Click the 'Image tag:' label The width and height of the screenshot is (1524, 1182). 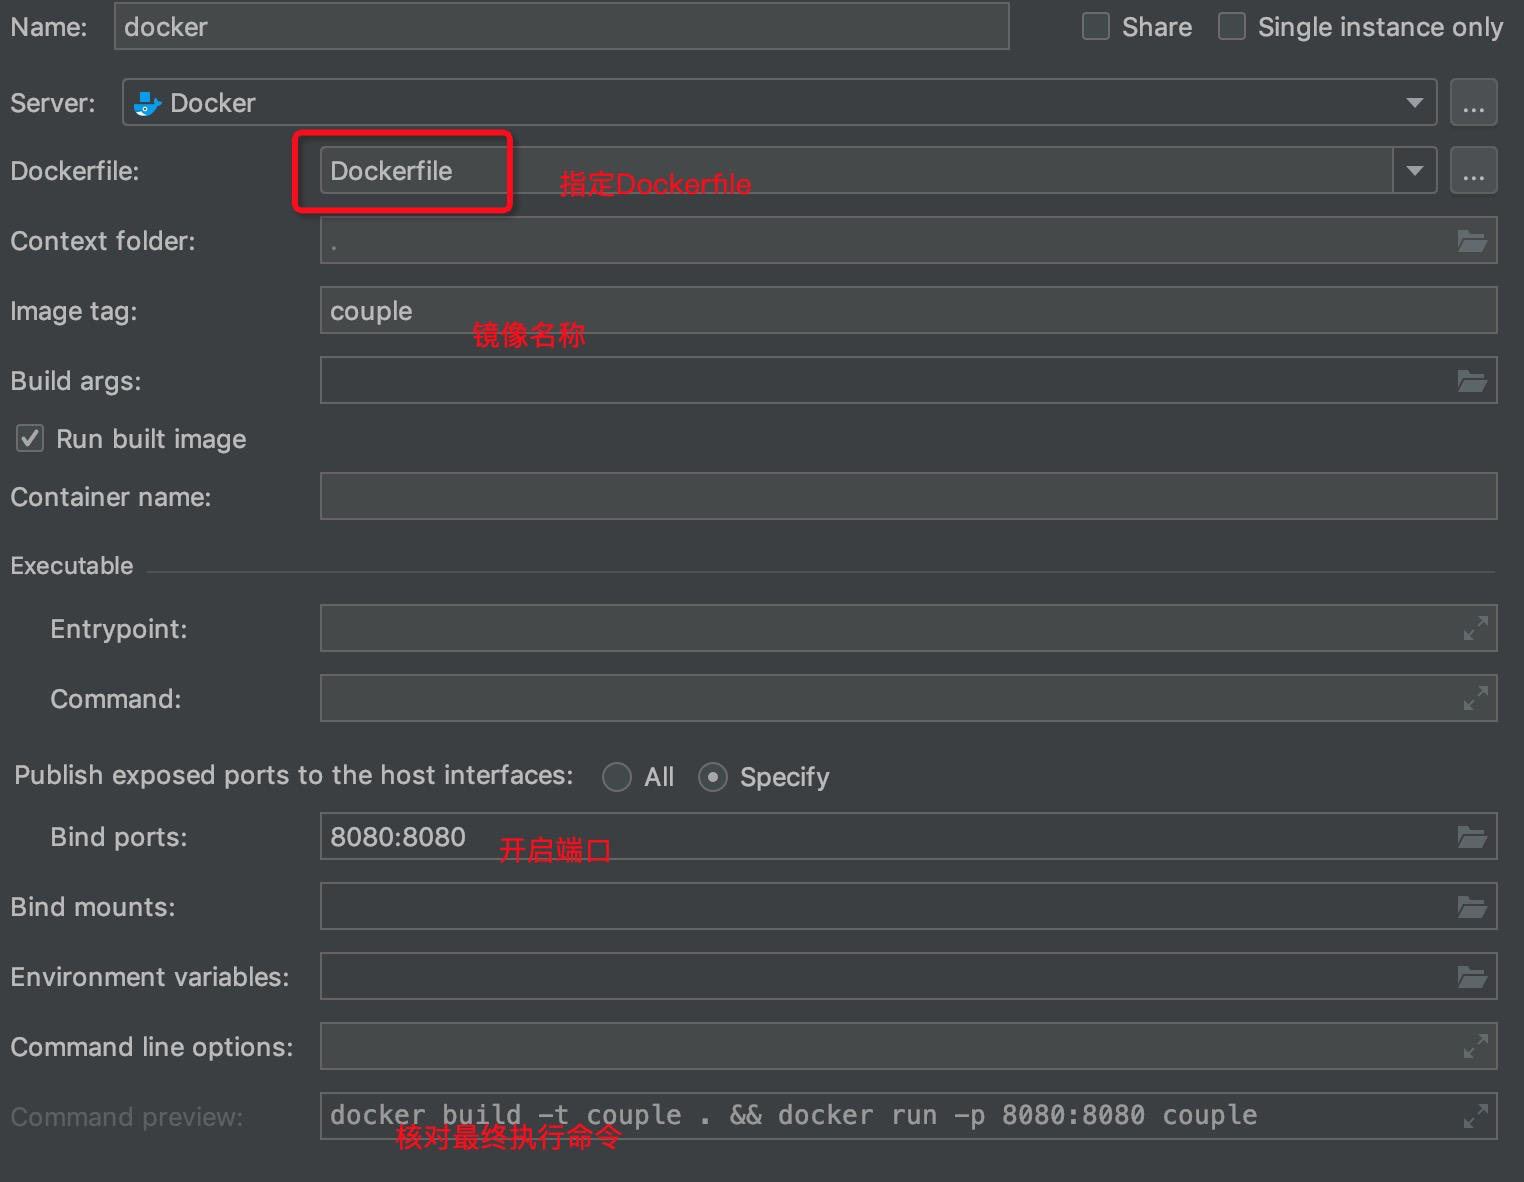pos(74,312)
